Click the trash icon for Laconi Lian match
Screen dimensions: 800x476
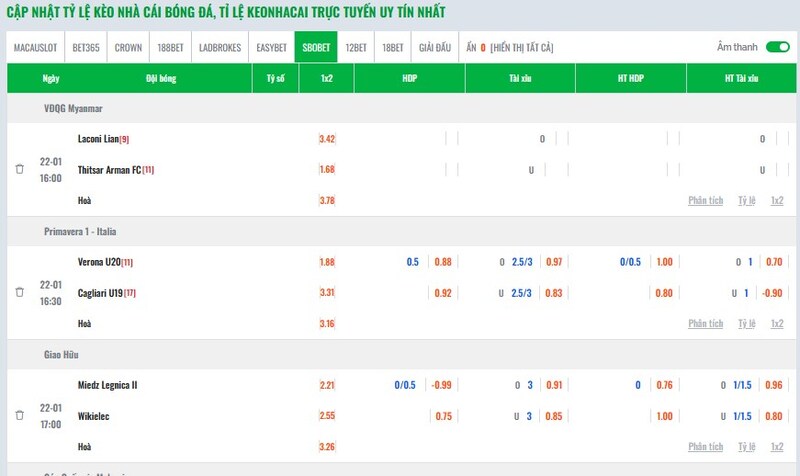point(19,170)
